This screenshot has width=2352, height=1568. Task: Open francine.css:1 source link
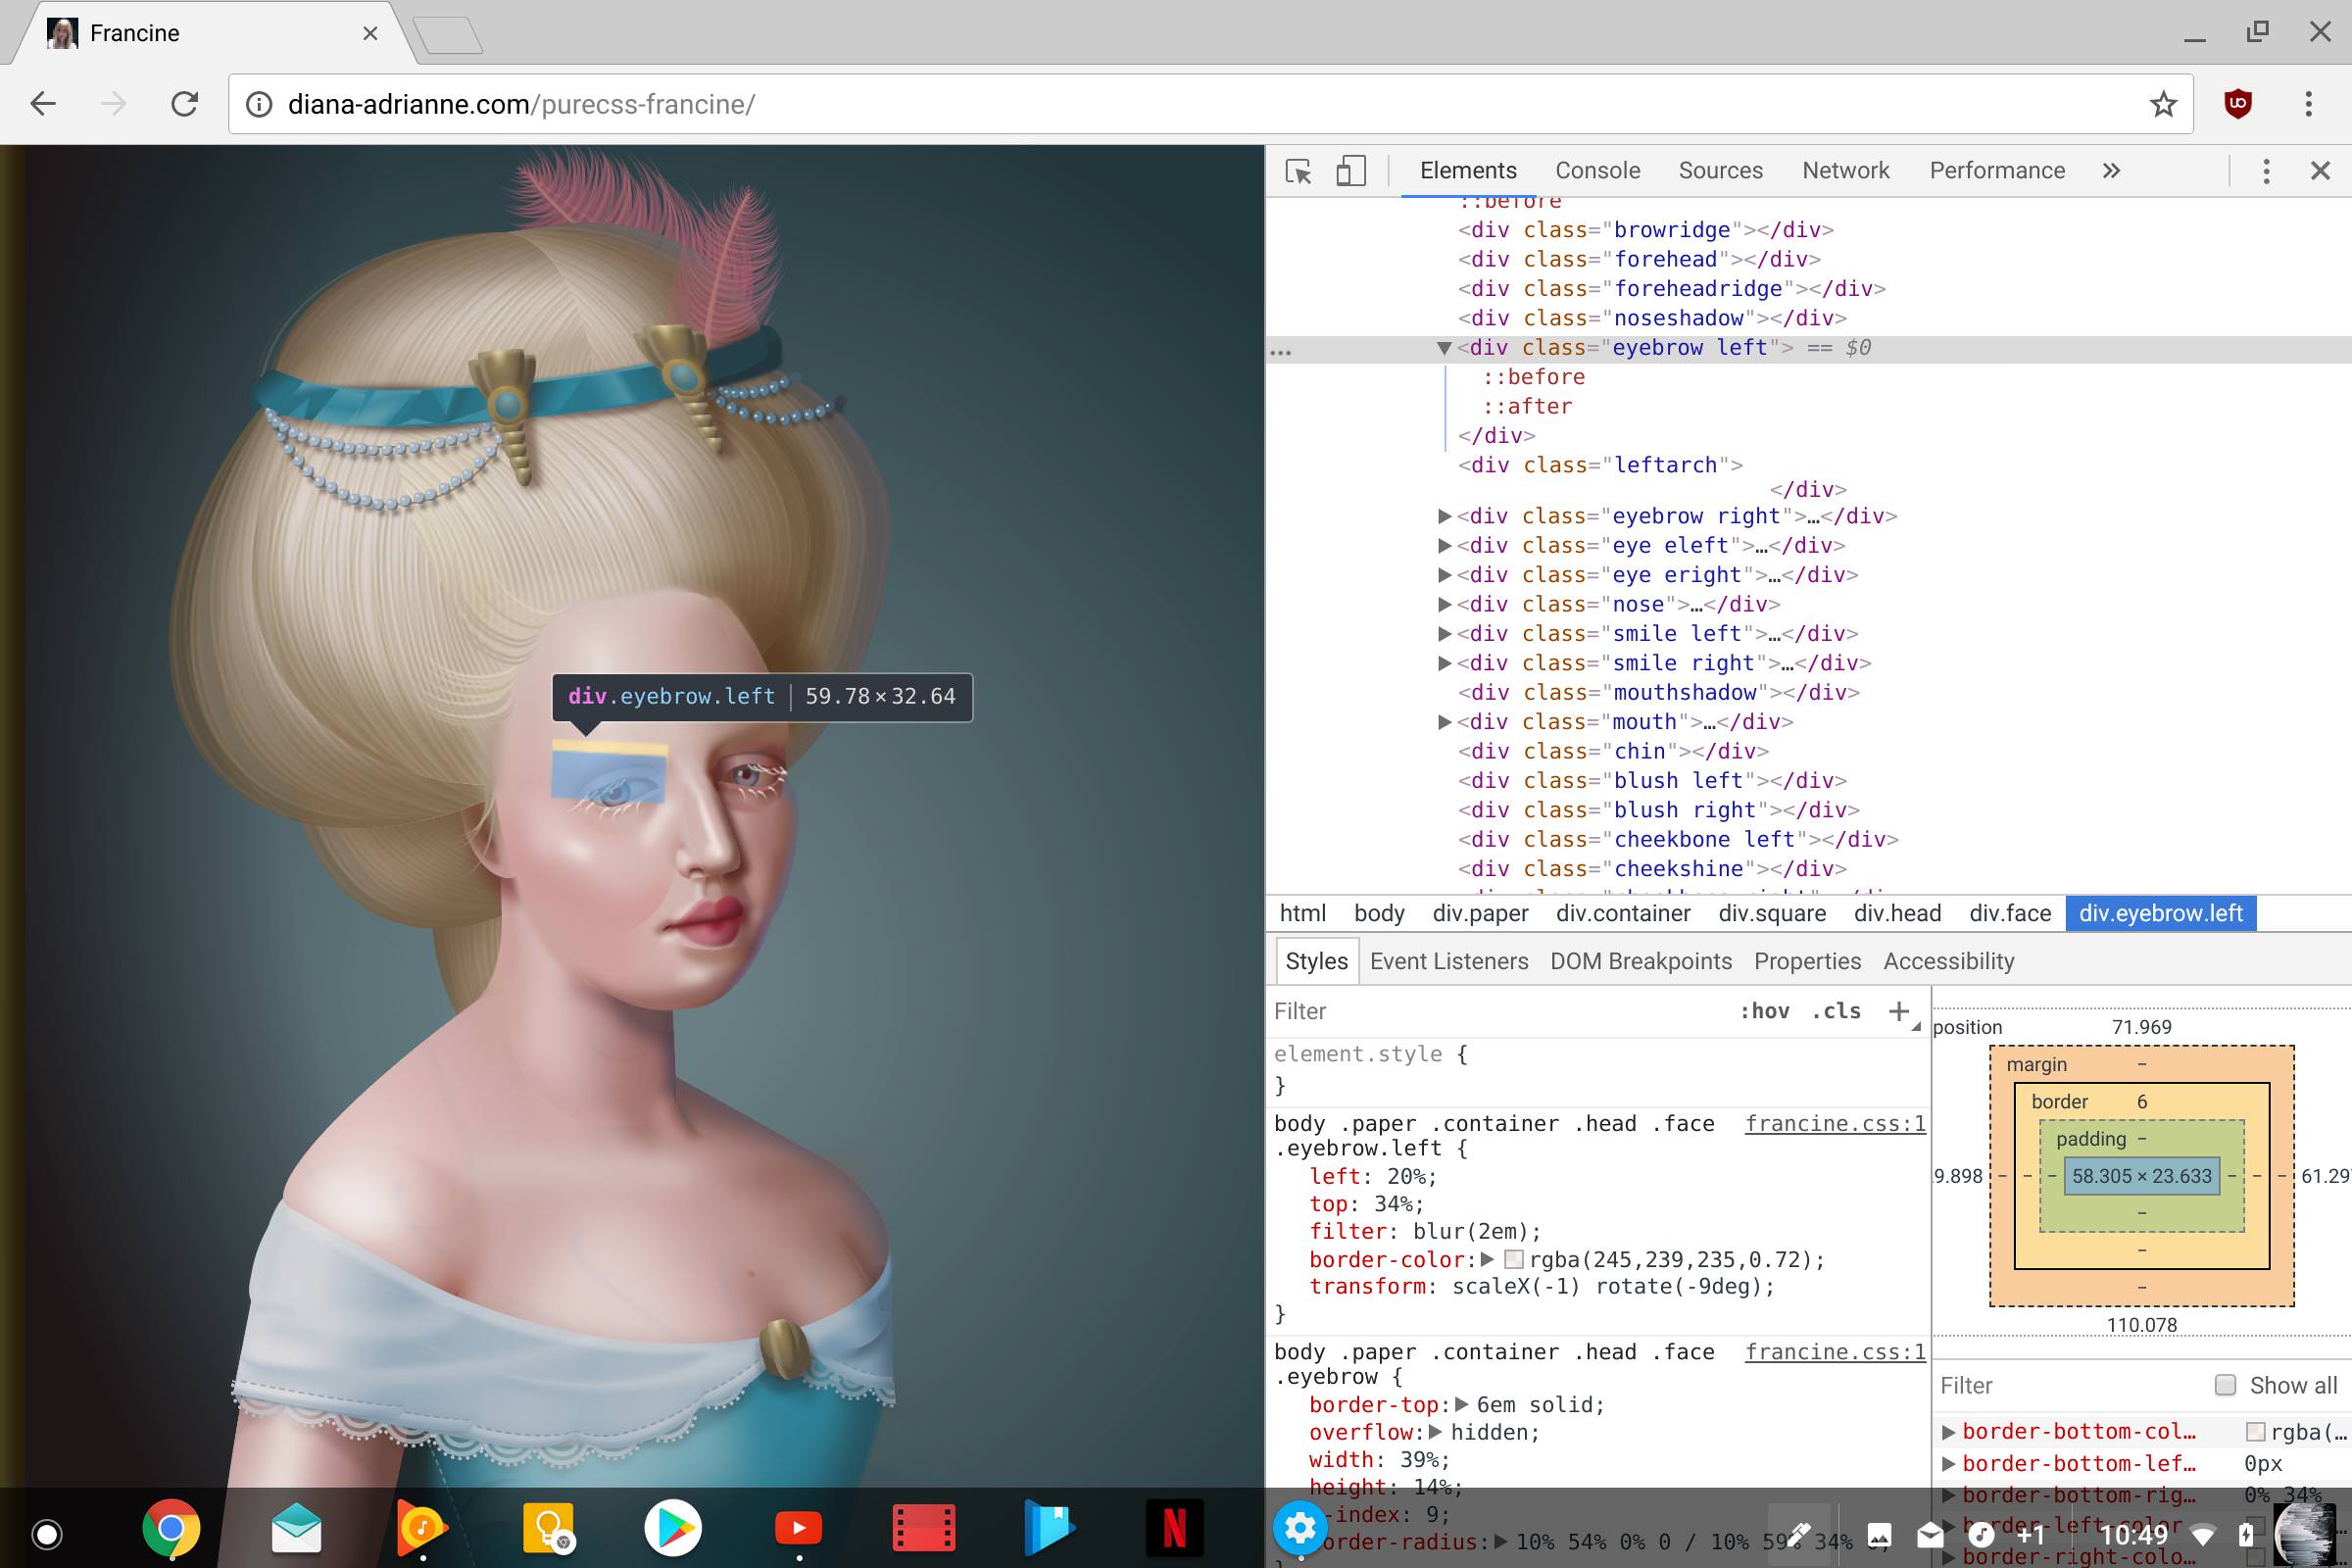click(x=1835, y=1124)
